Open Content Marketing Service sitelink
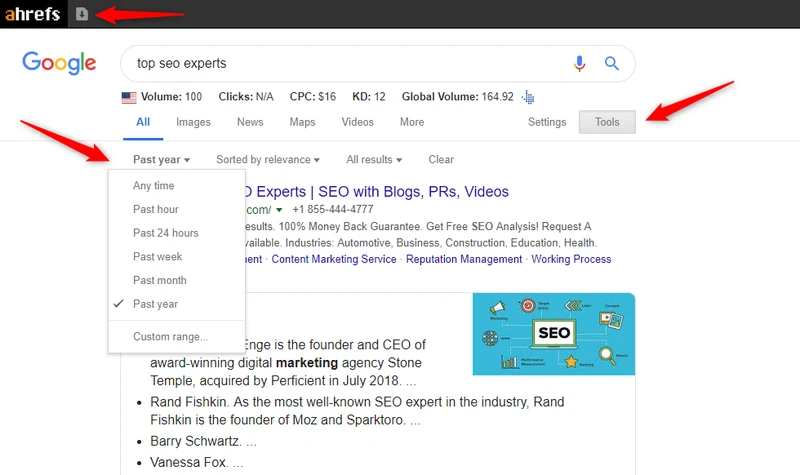Screen dimensions: 800x475 tap(334, 259)
